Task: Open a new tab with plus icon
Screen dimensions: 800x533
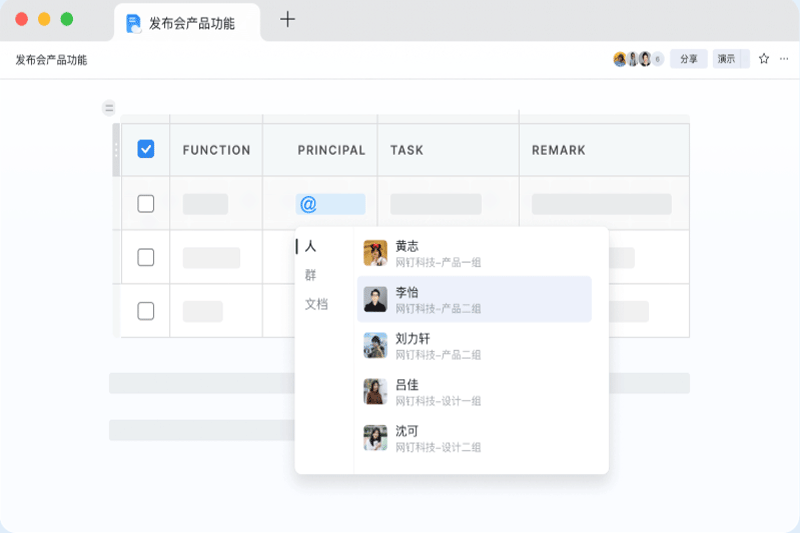Action: point(287,19)
